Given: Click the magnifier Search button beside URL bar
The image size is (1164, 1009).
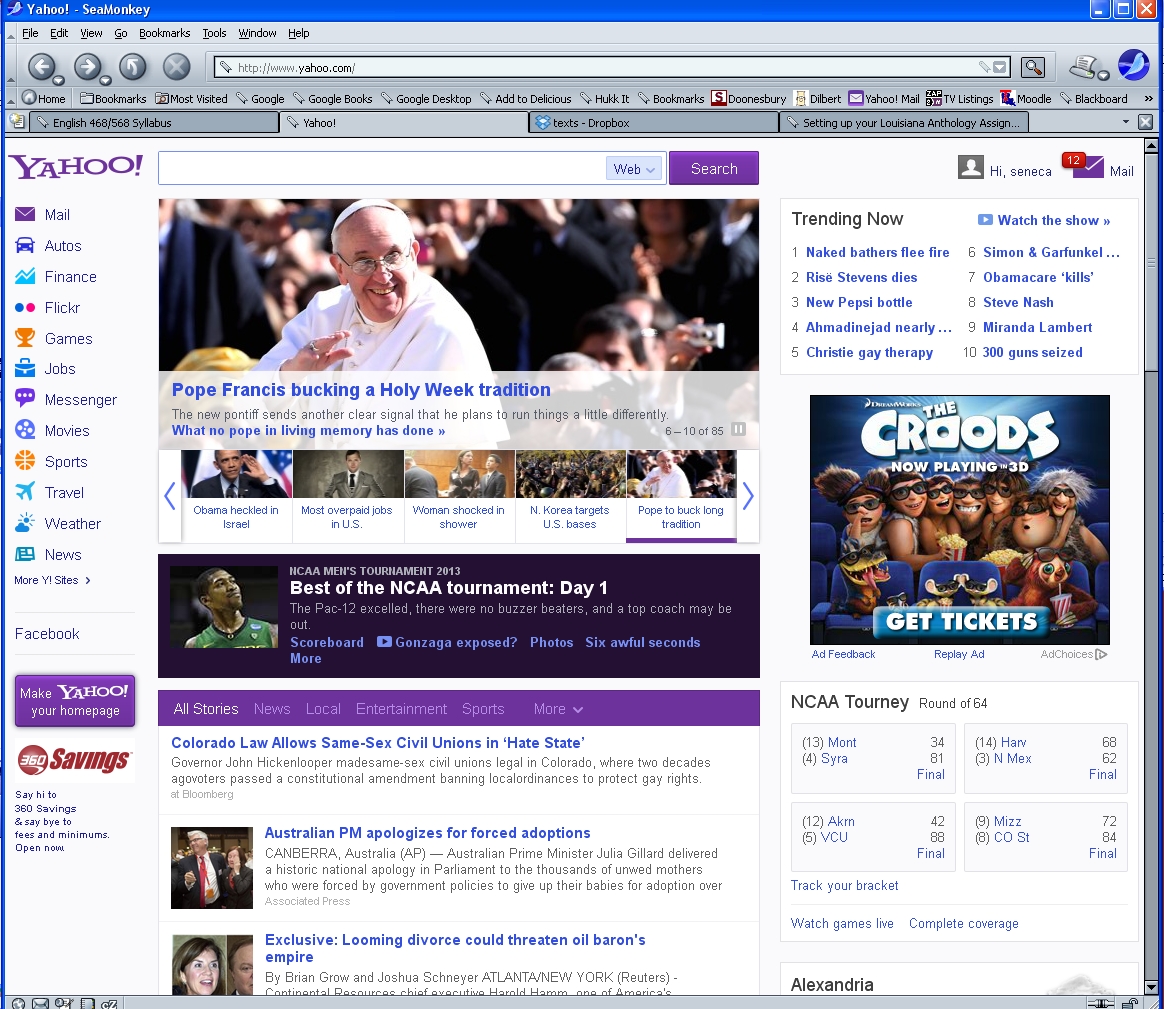Looking at the screenshot, I should pyautogui.click(x=1033, y=68).
